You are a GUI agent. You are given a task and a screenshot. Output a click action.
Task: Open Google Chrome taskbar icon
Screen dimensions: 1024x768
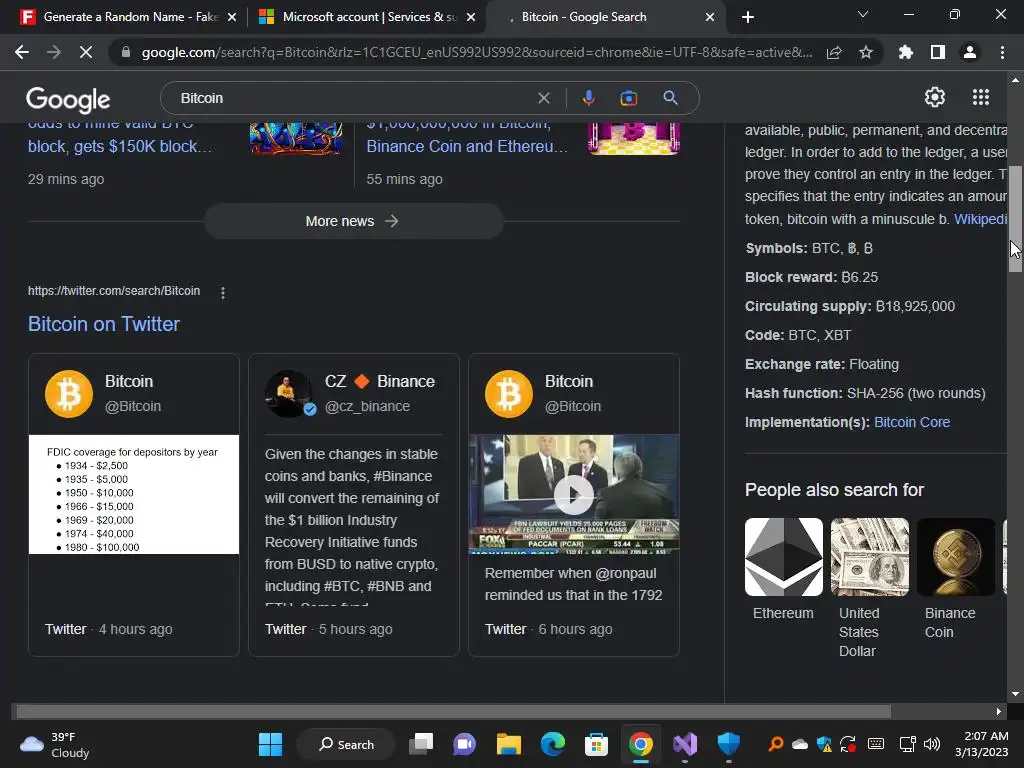coord(641,744)
